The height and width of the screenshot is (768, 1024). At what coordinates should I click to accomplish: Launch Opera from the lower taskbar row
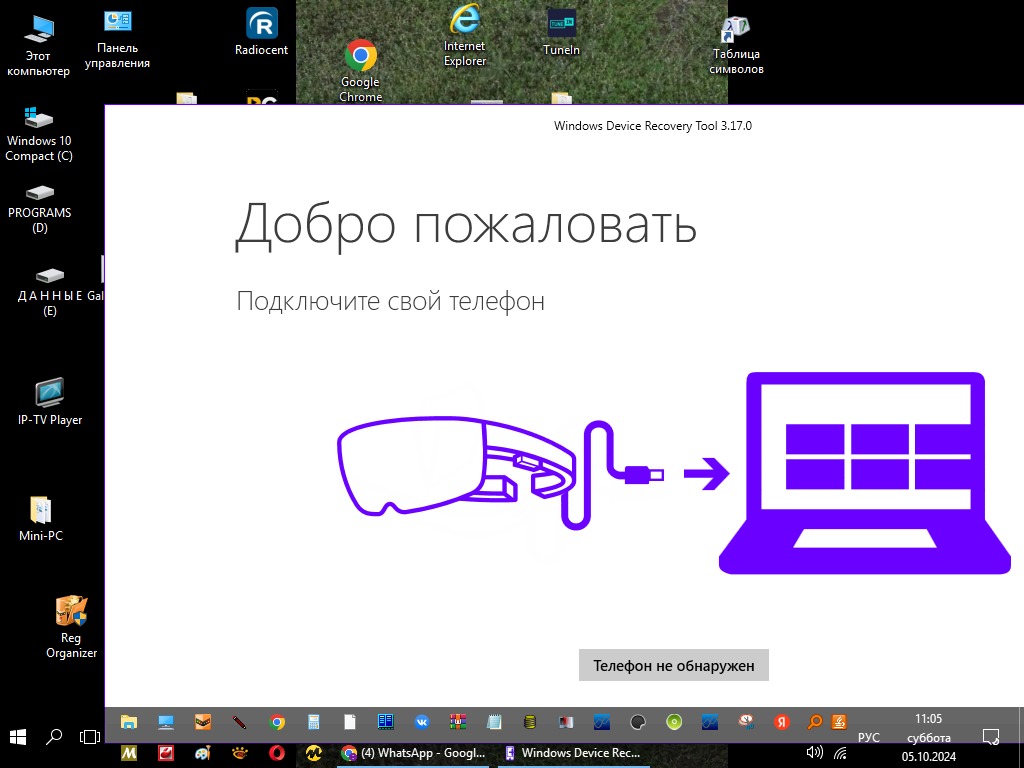(277, 753)
